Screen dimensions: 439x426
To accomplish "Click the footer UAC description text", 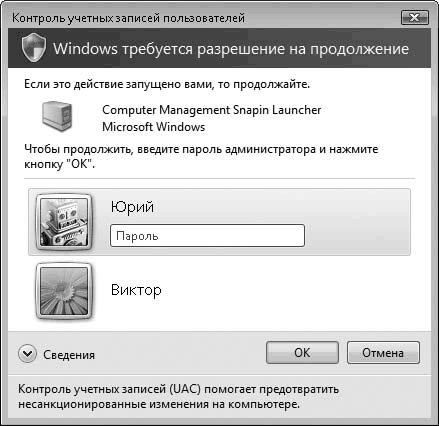I will pyautogui.click(x=178, y=397).
